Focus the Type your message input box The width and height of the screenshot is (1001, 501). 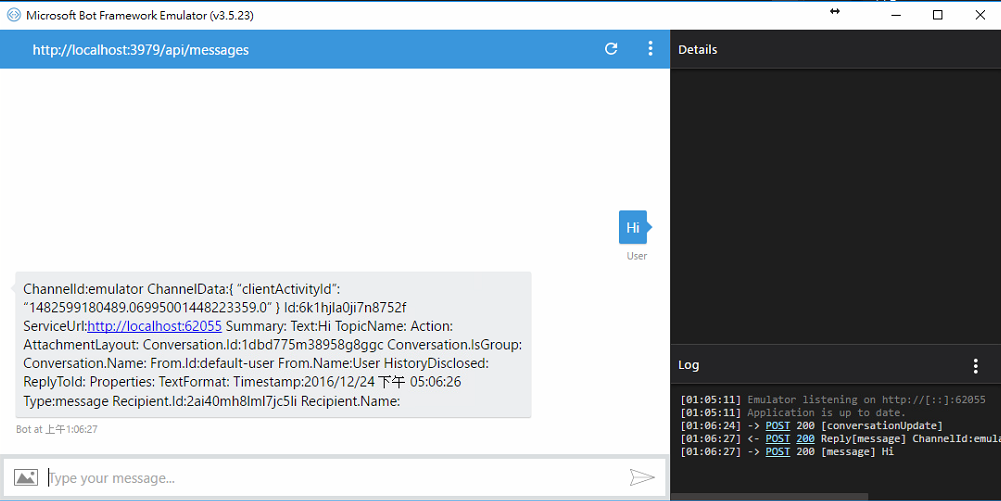(336, 478)
